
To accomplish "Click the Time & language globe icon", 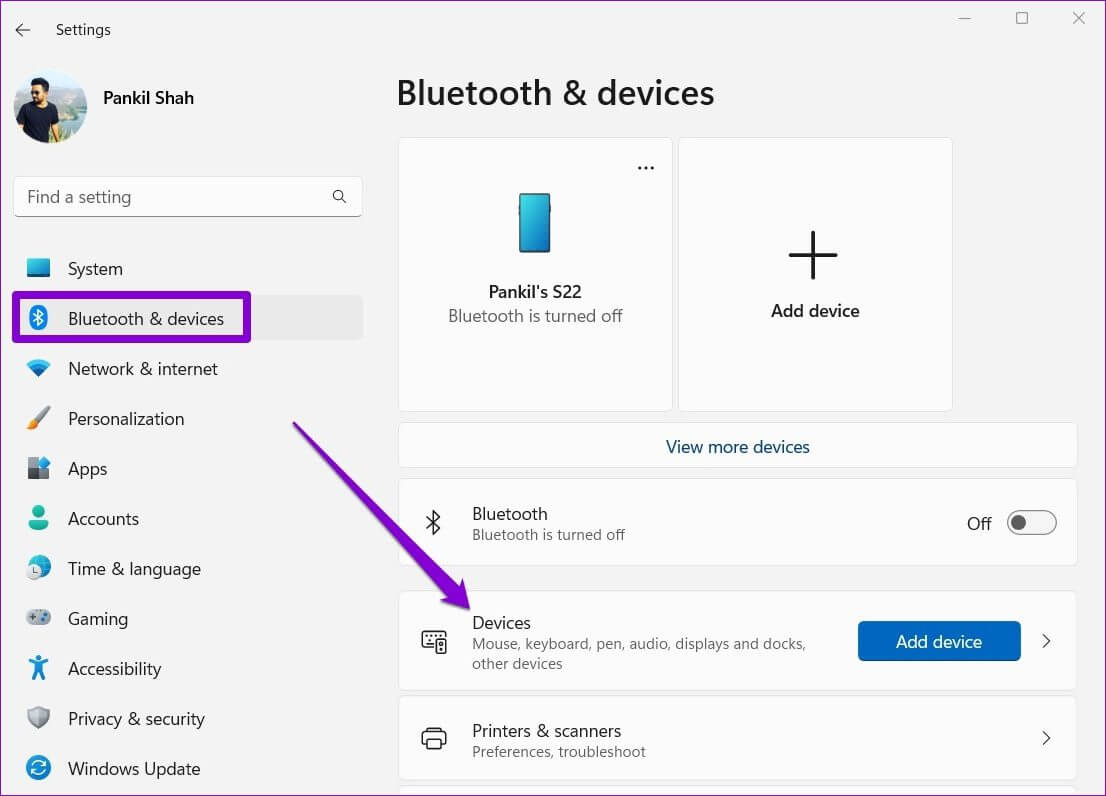I will click(38, 568).
